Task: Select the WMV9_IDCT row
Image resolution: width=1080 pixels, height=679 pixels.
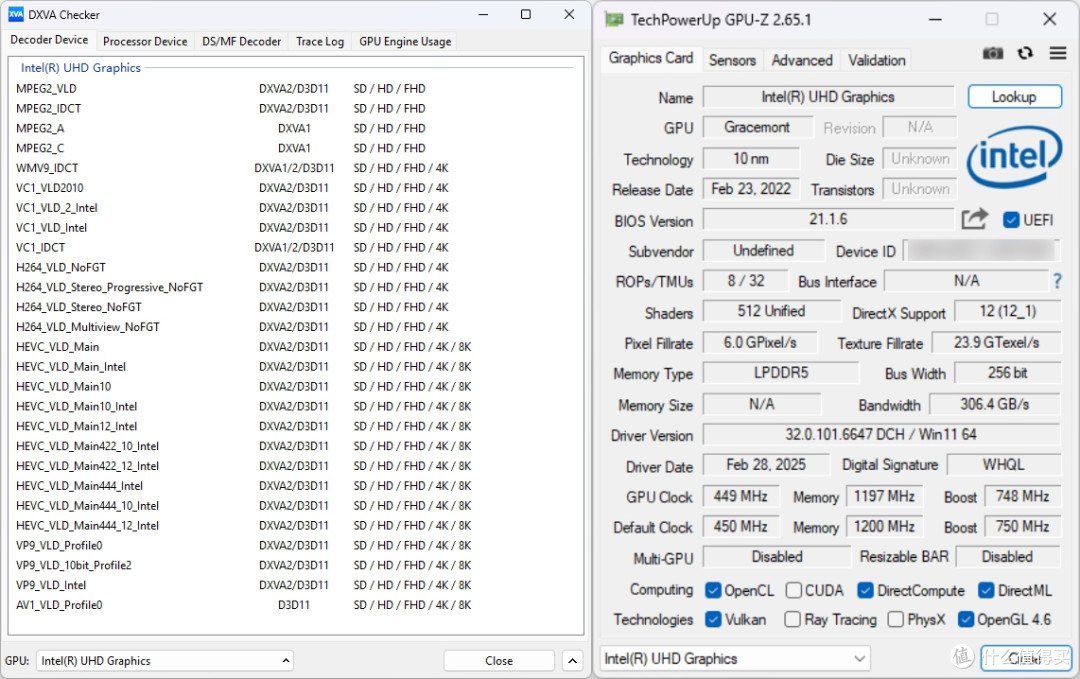Action: [294, 168]
